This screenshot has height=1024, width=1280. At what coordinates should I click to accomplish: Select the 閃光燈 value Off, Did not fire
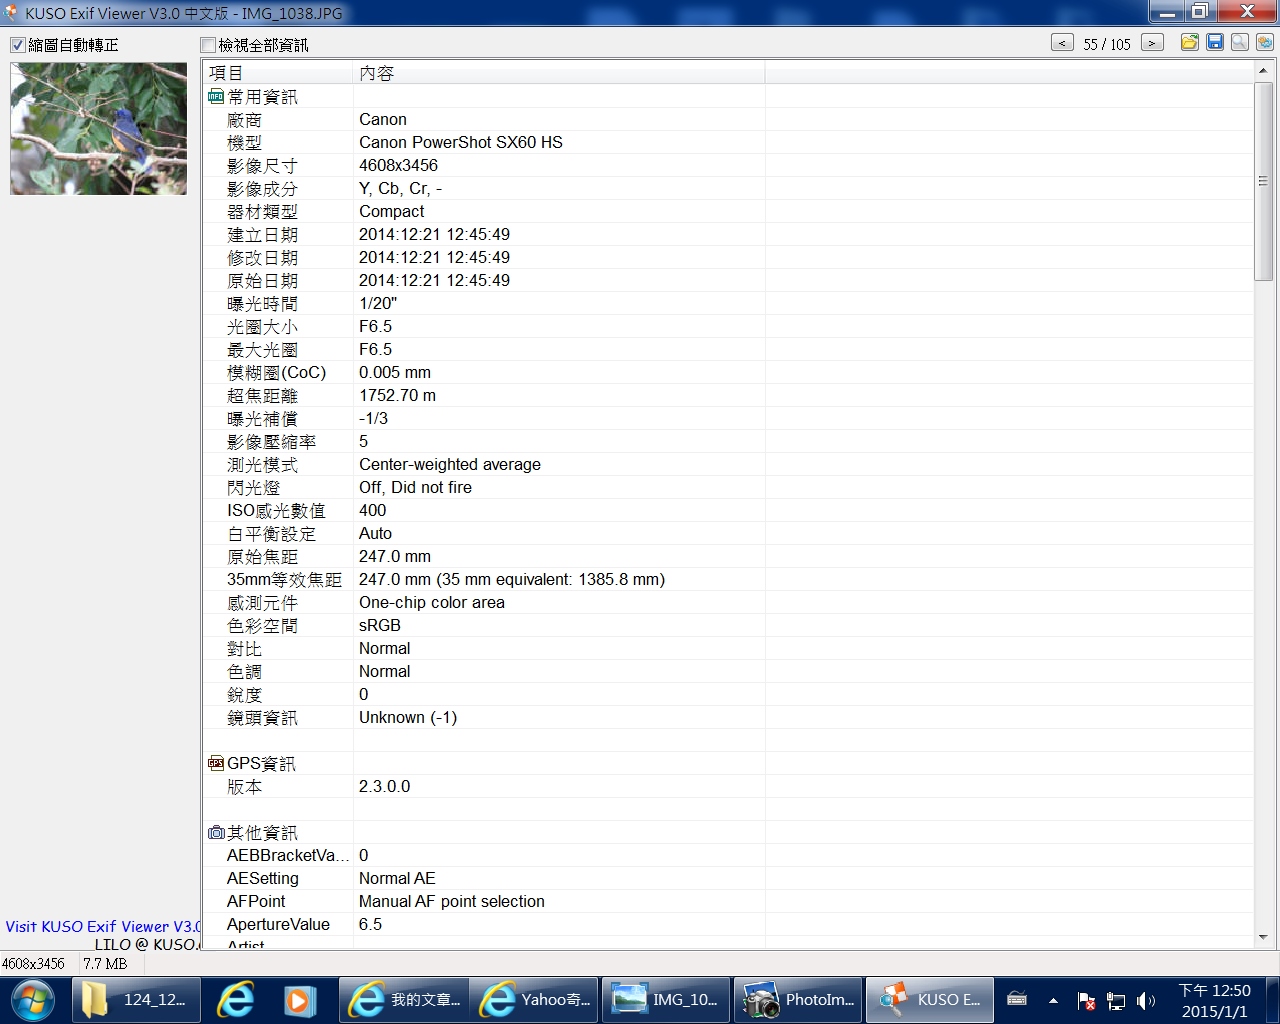tap(415, 488)
